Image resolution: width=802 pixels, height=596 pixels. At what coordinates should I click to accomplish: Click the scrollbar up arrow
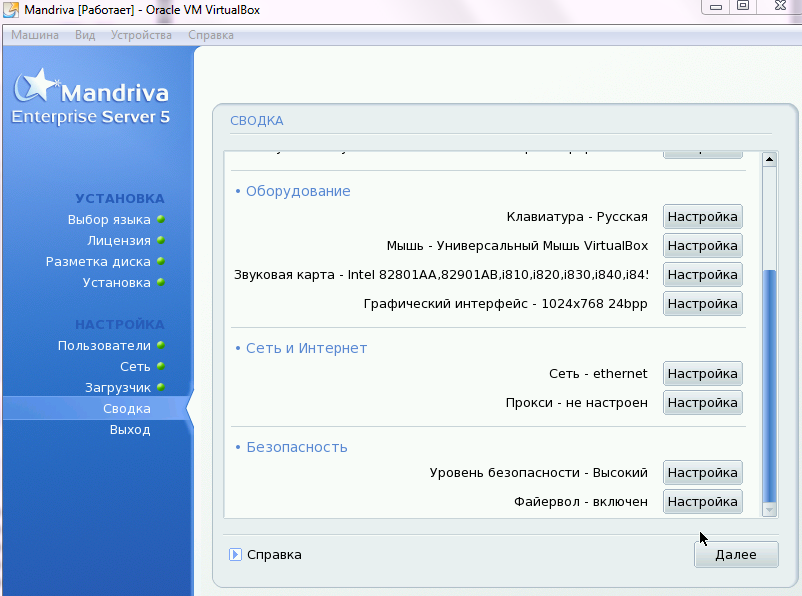point(769,160)
